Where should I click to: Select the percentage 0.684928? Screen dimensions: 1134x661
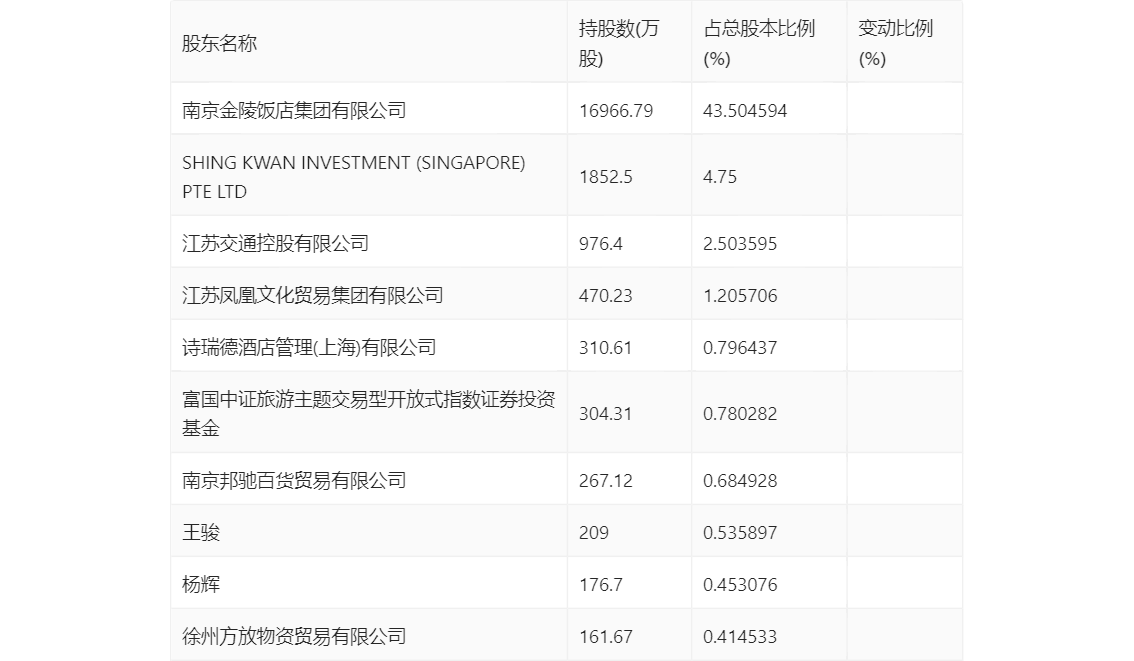pos(740,481)
